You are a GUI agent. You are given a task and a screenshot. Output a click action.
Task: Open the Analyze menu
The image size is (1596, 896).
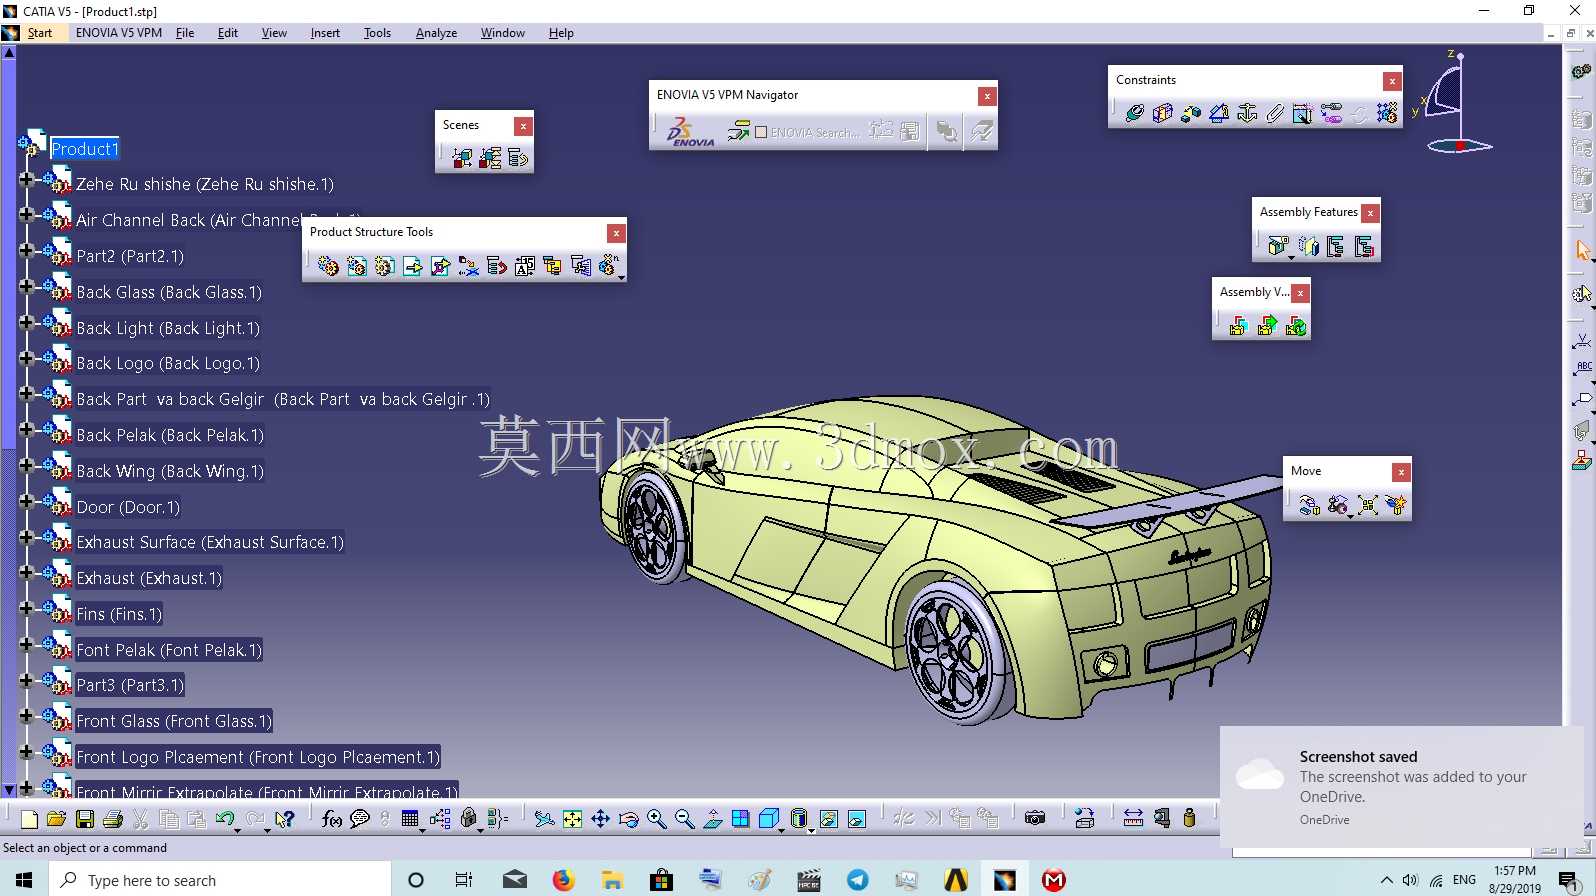coord(436,33)
